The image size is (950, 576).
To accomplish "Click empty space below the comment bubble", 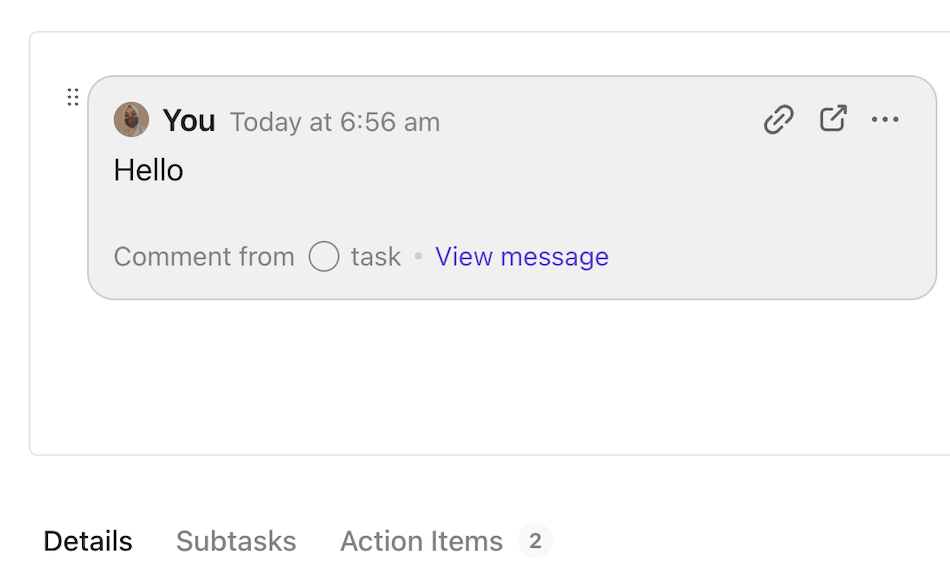I will [x=480, y=380].
